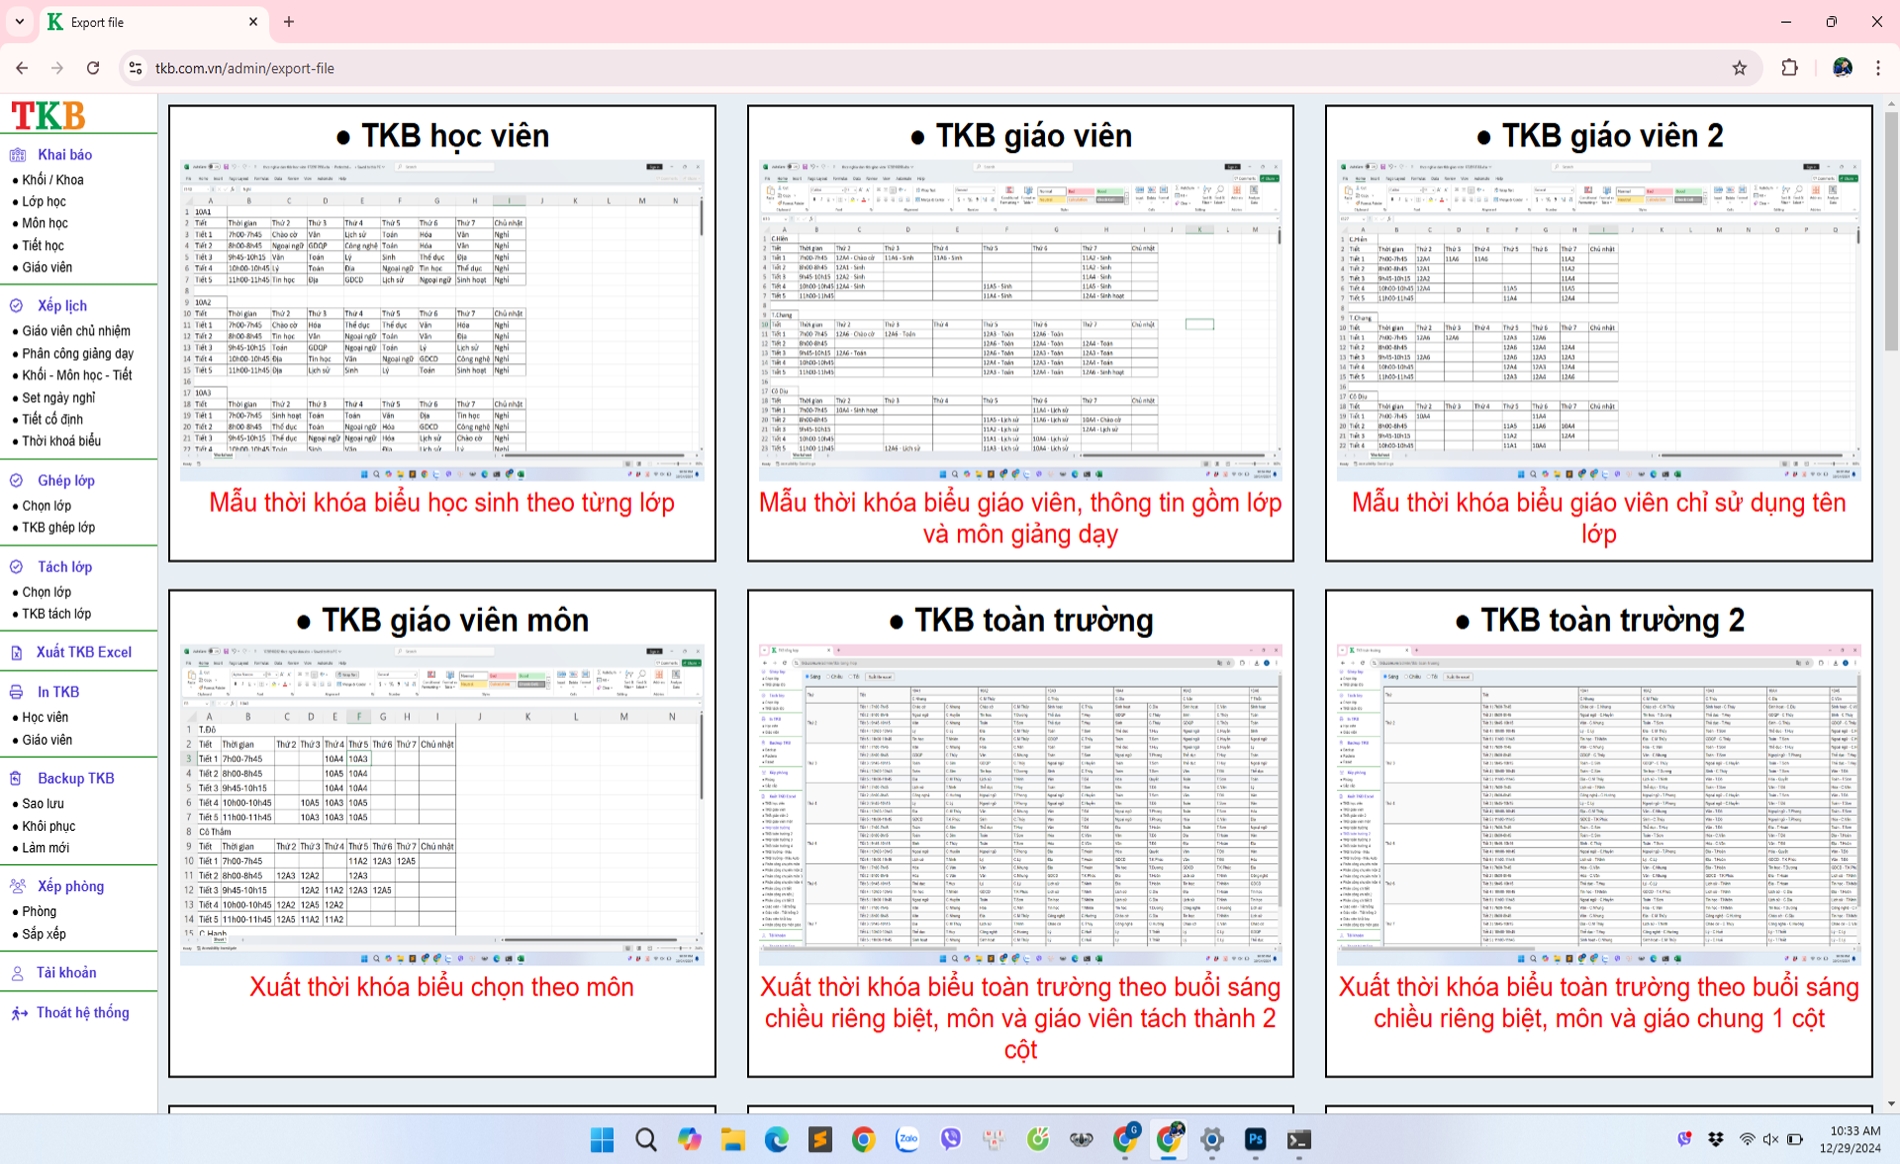The height and width of the screenshot is (1164, 1900).
Task: Click the Tài khoản user icon
Action: (17, 973)
